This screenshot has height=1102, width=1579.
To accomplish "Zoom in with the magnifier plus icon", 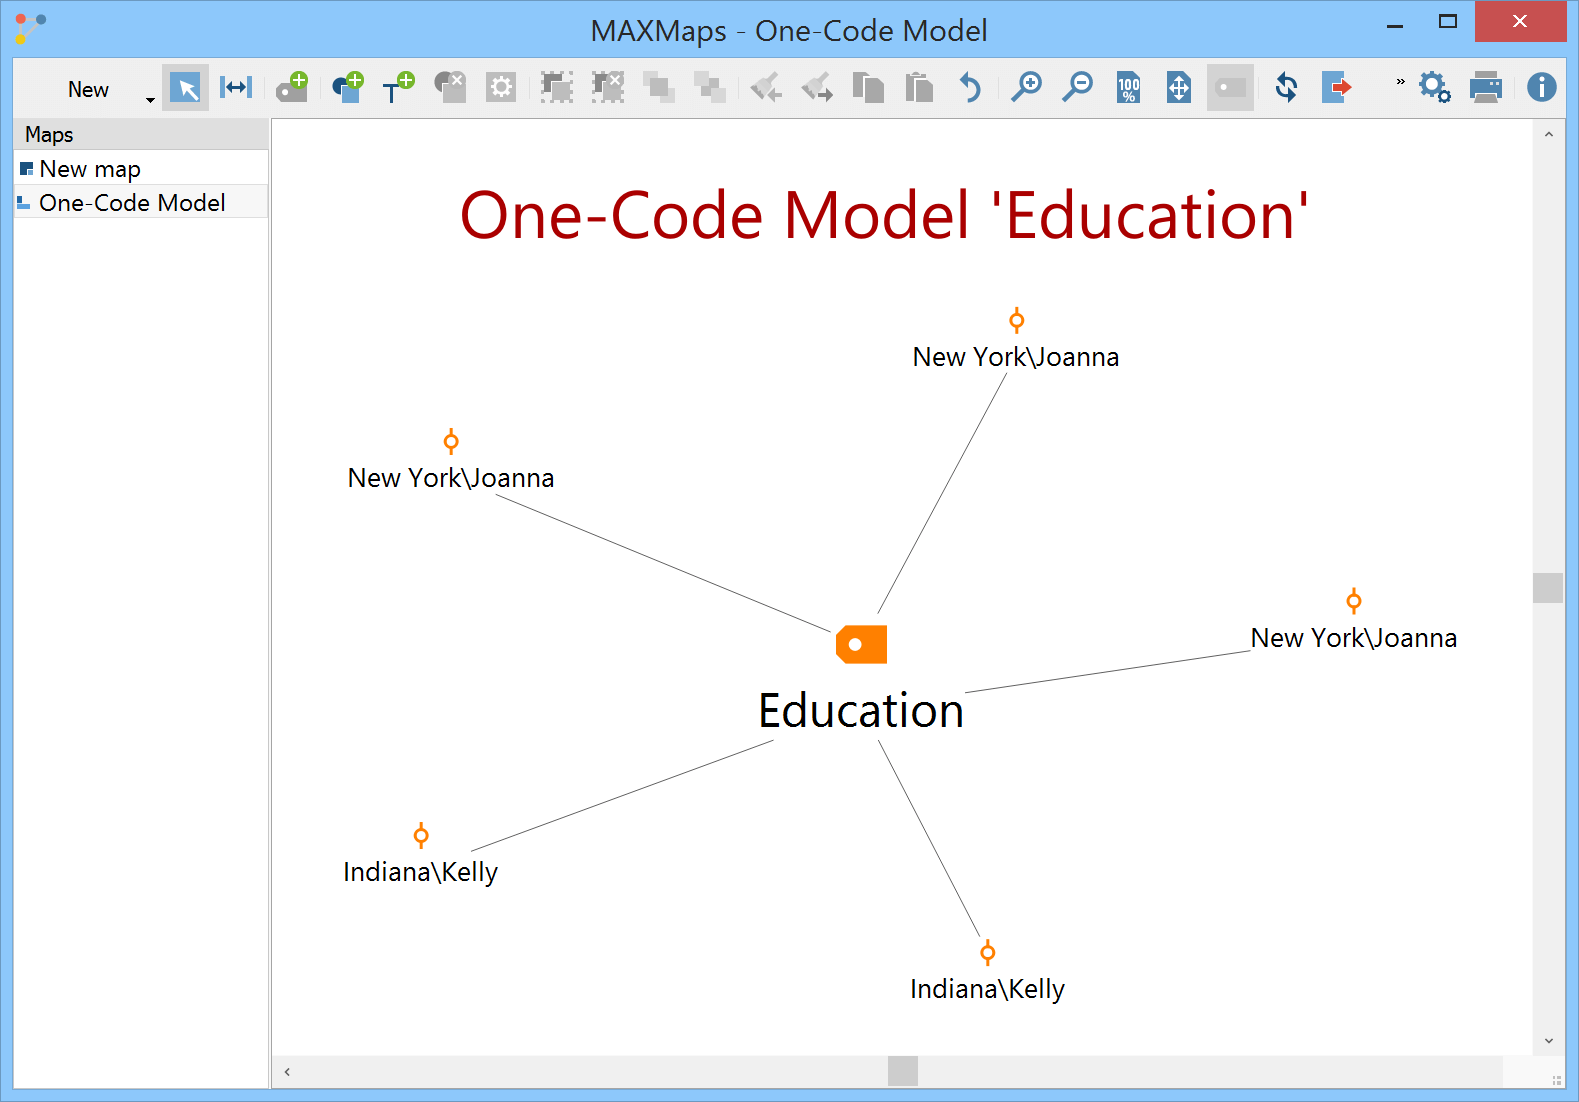I will point(1026,88).
